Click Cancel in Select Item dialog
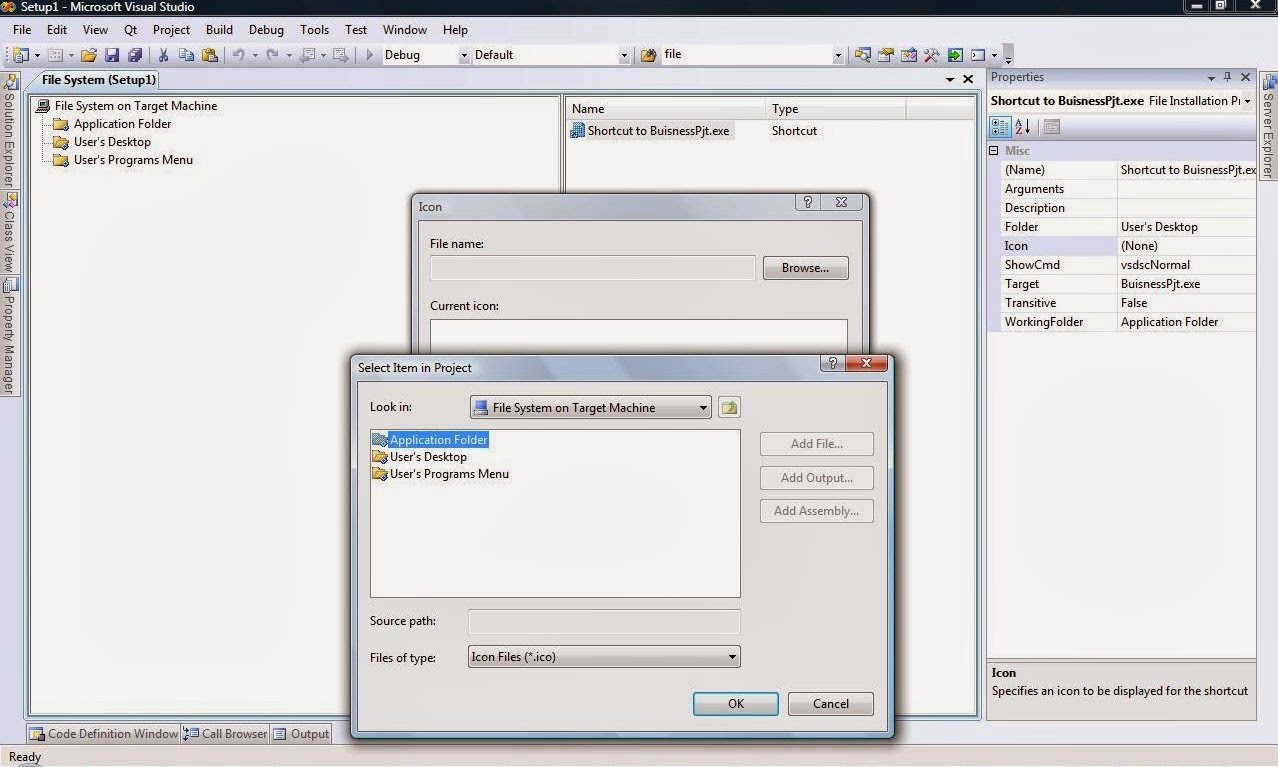Image resolution: width=1278 pixels, height=767 pixels. [831, 704]
